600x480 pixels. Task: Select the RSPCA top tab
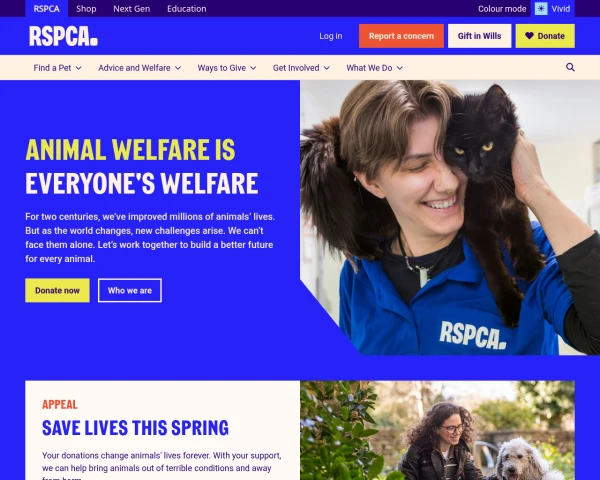tap(46, 8)
